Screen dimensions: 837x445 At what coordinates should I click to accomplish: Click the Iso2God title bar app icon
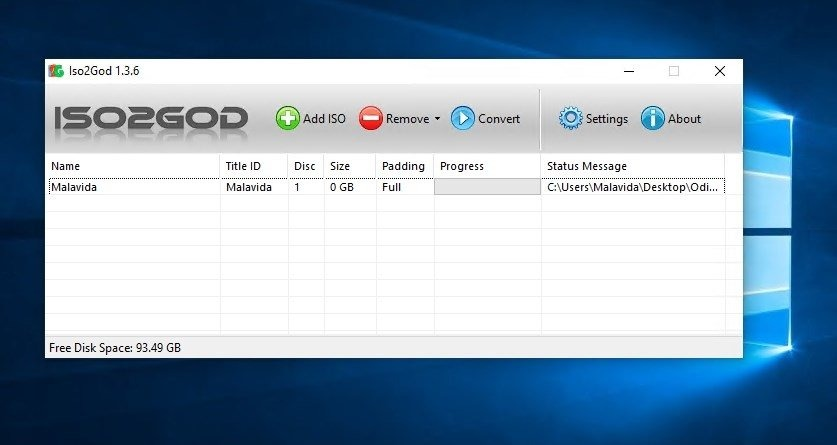pos(56,71)
